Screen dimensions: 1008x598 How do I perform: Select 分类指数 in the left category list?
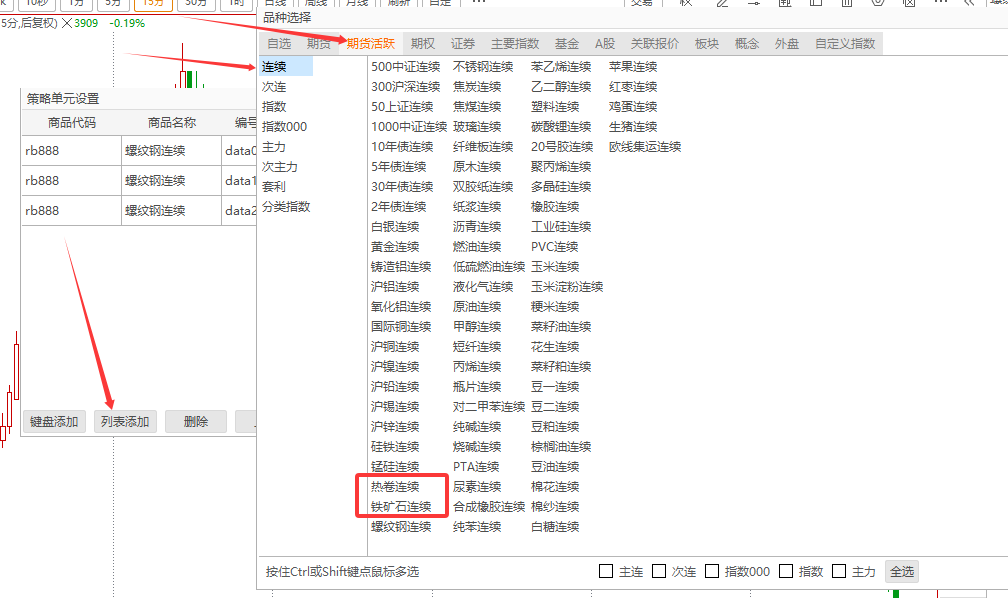pyautogui.click(x=286, y=207)
